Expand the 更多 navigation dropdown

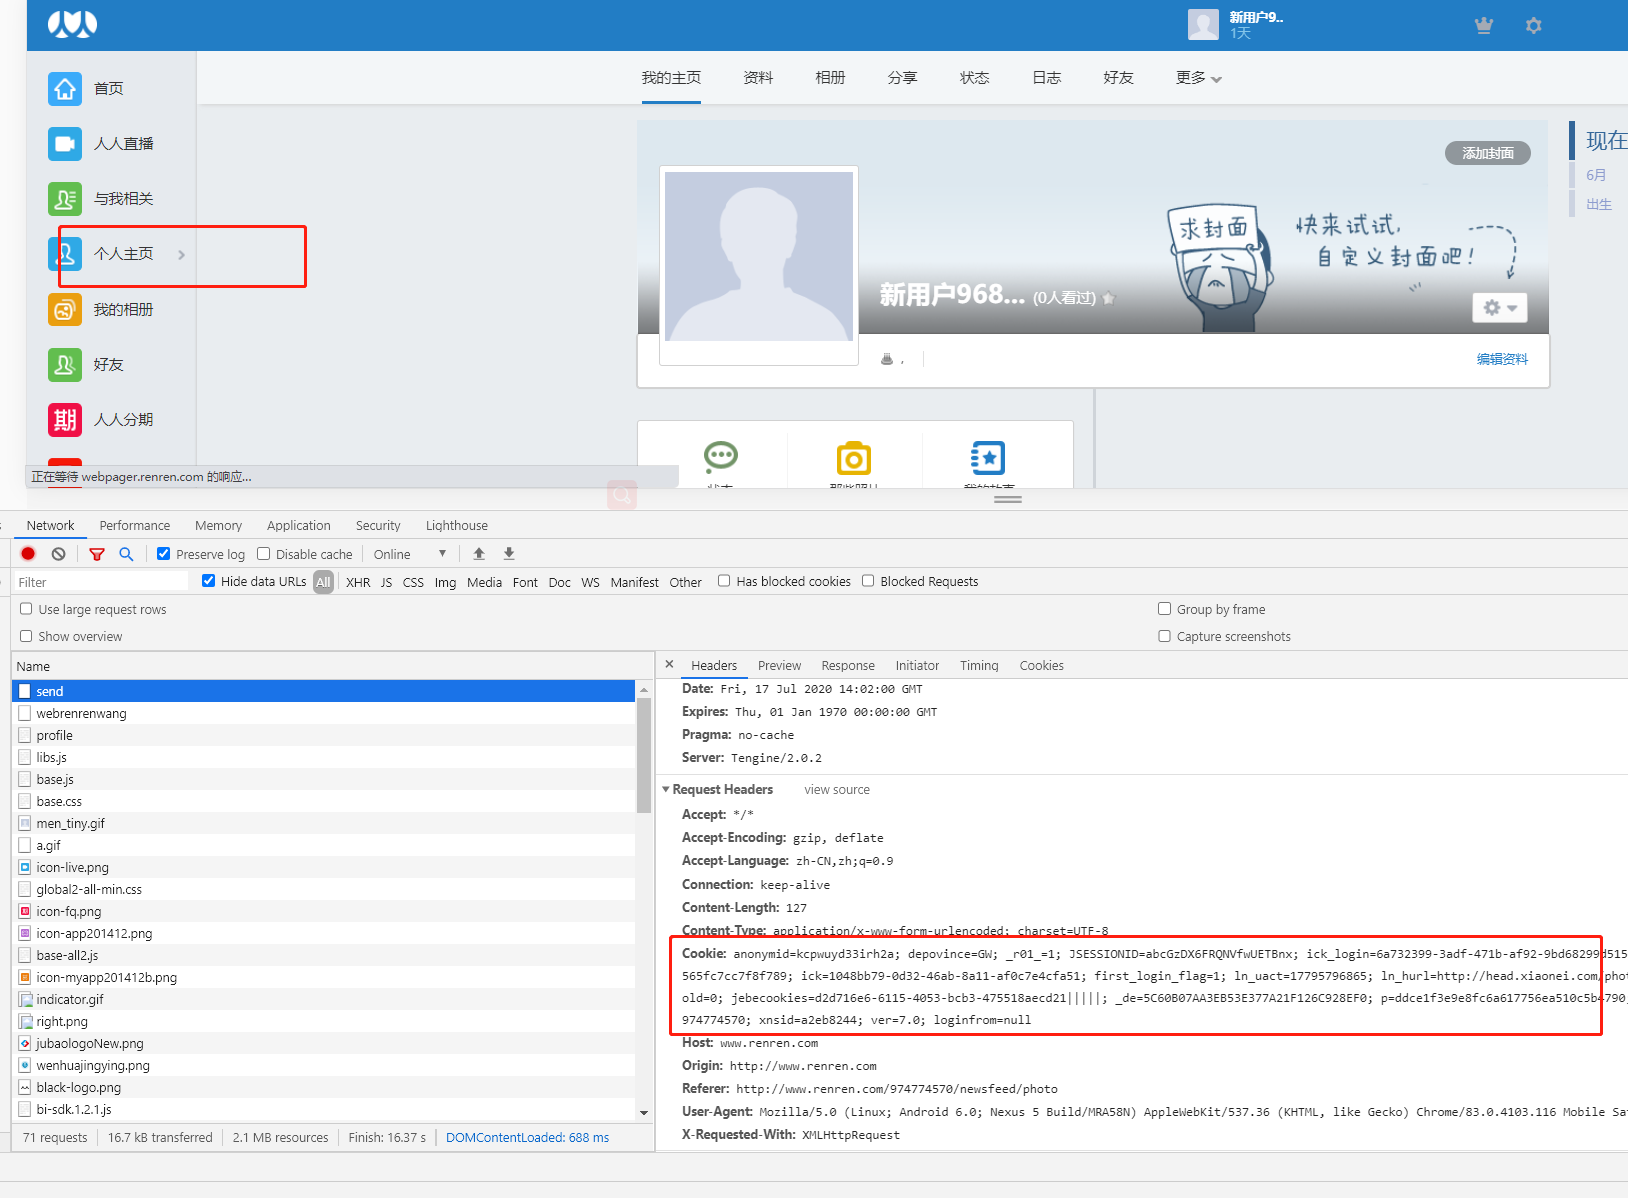(x=1198, y=78)
